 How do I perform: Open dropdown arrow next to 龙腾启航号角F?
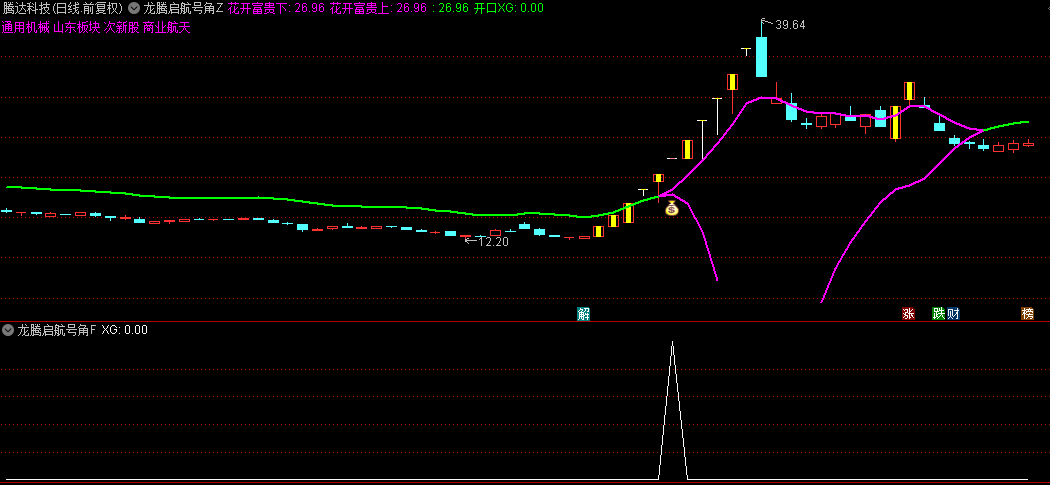click(x=9, y=330)
